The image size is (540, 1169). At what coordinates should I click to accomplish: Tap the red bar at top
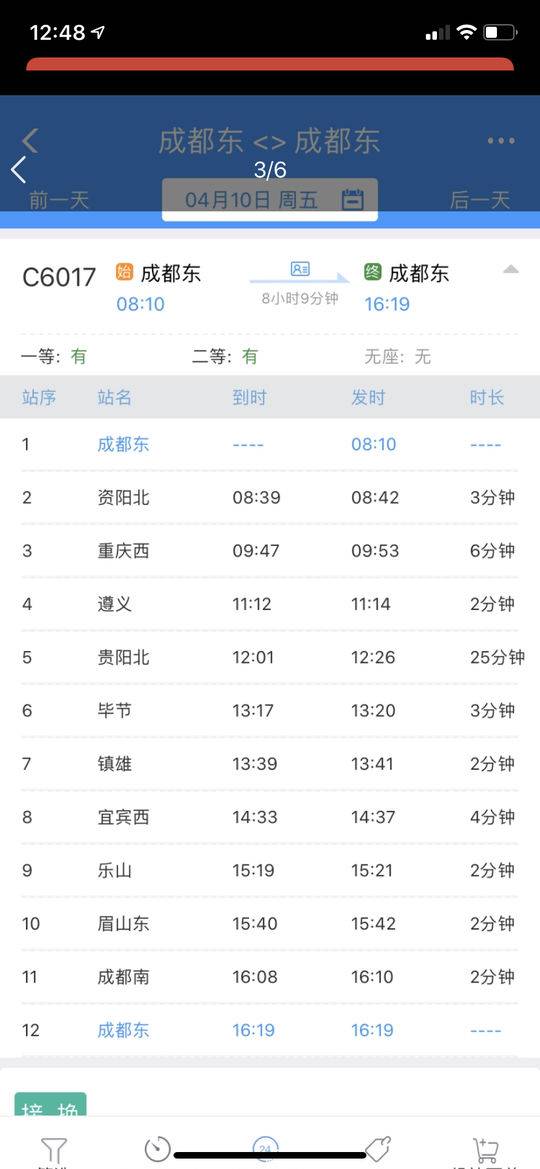[270, 64]
